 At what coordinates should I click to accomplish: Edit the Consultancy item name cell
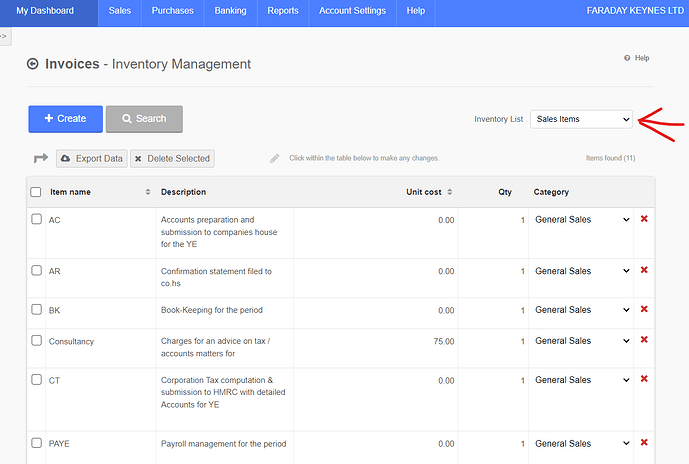coord(101,348)
